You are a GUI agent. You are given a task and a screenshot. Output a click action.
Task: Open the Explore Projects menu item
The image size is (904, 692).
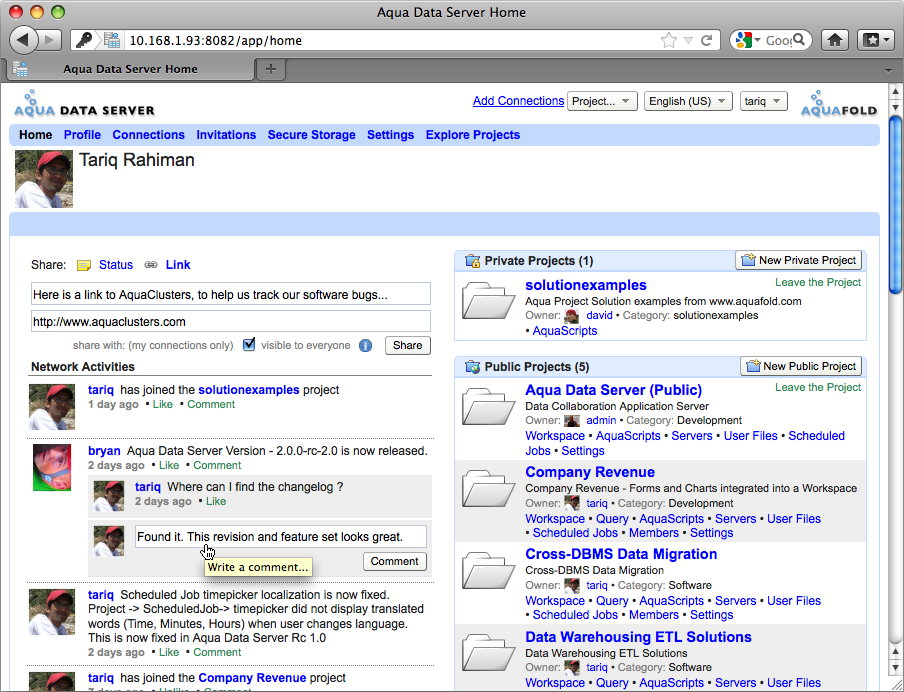[x=473, y=135]
